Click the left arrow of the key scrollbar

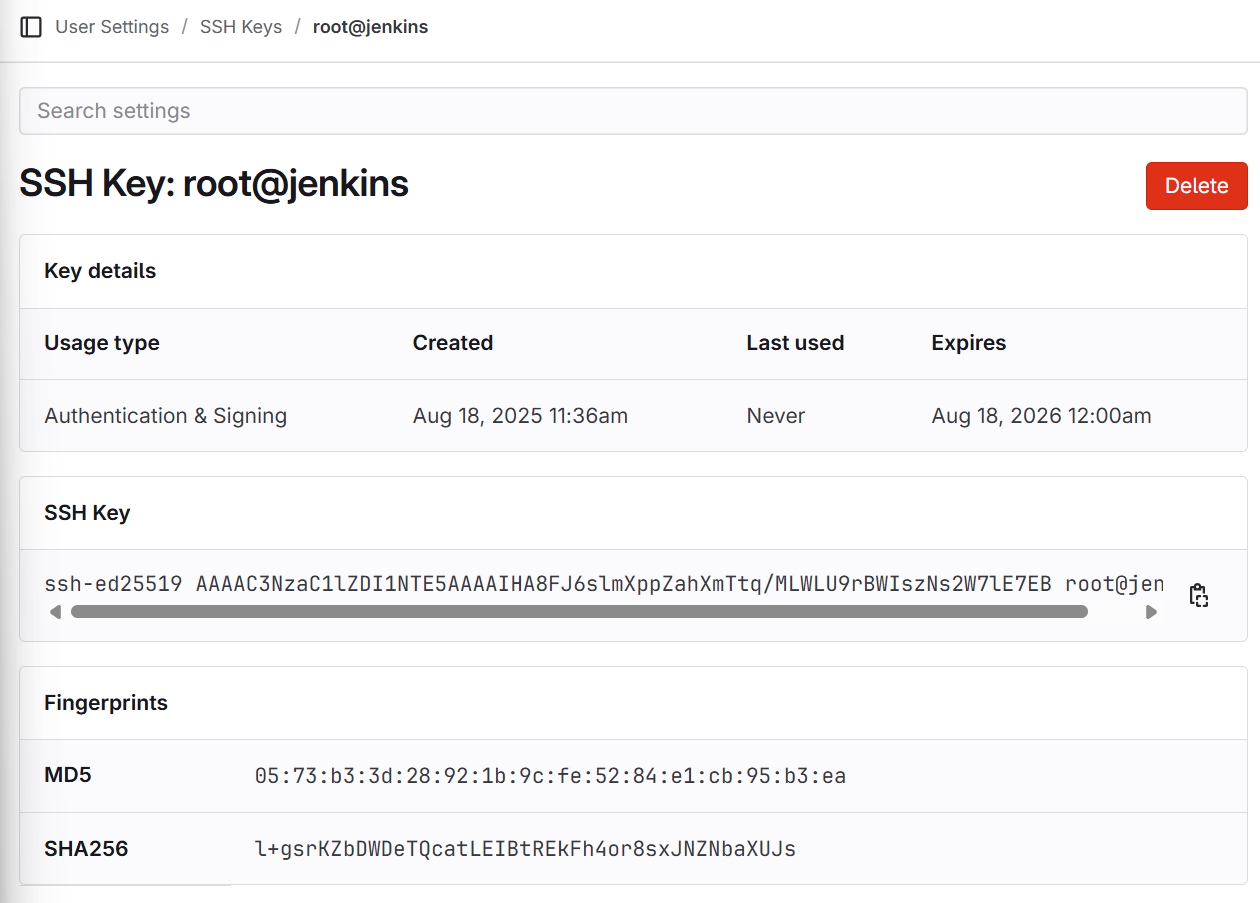point(55,611)
